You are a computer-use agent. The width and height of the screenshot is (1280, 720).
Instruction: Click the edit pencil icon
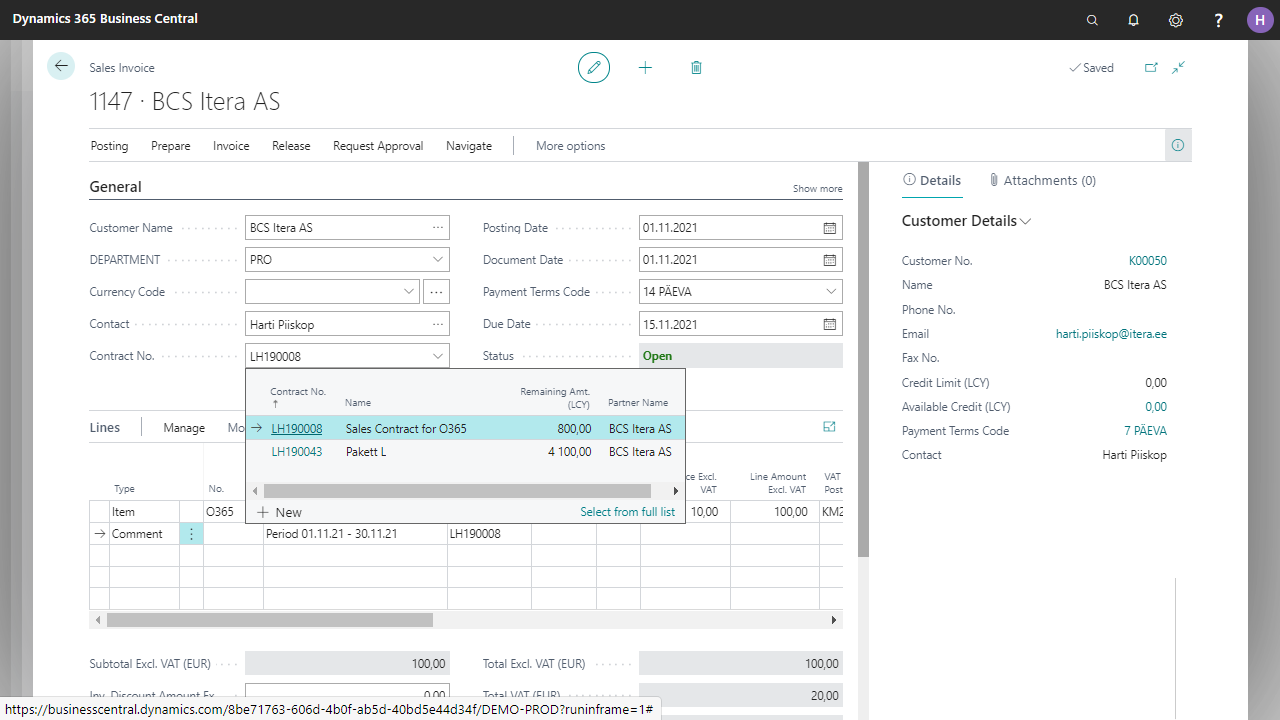click(x=594, y=67)
